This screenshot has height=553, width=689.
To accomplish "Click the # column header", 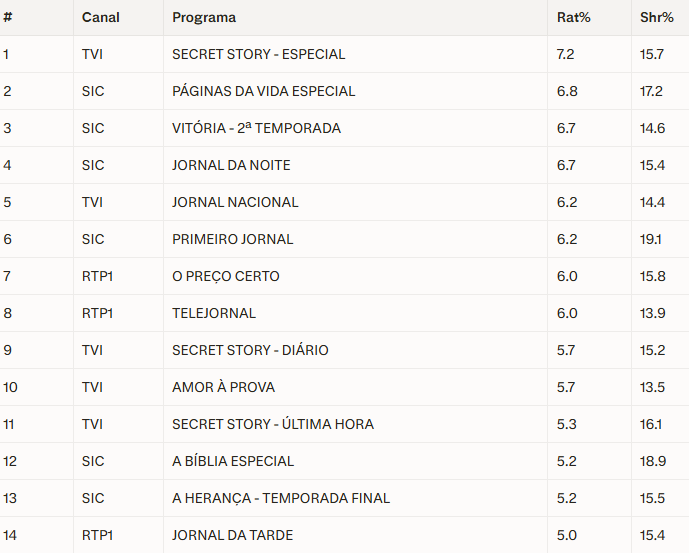I will (8, 18).
